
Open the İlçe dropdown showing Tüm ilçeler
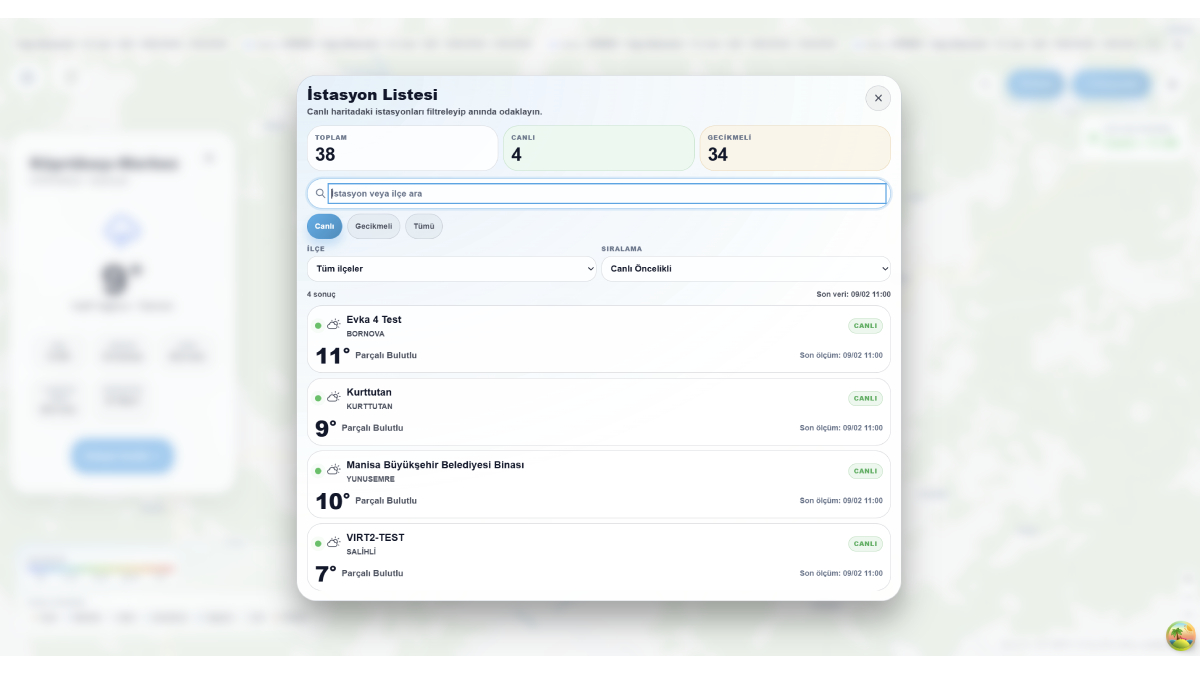pos(451,269)
